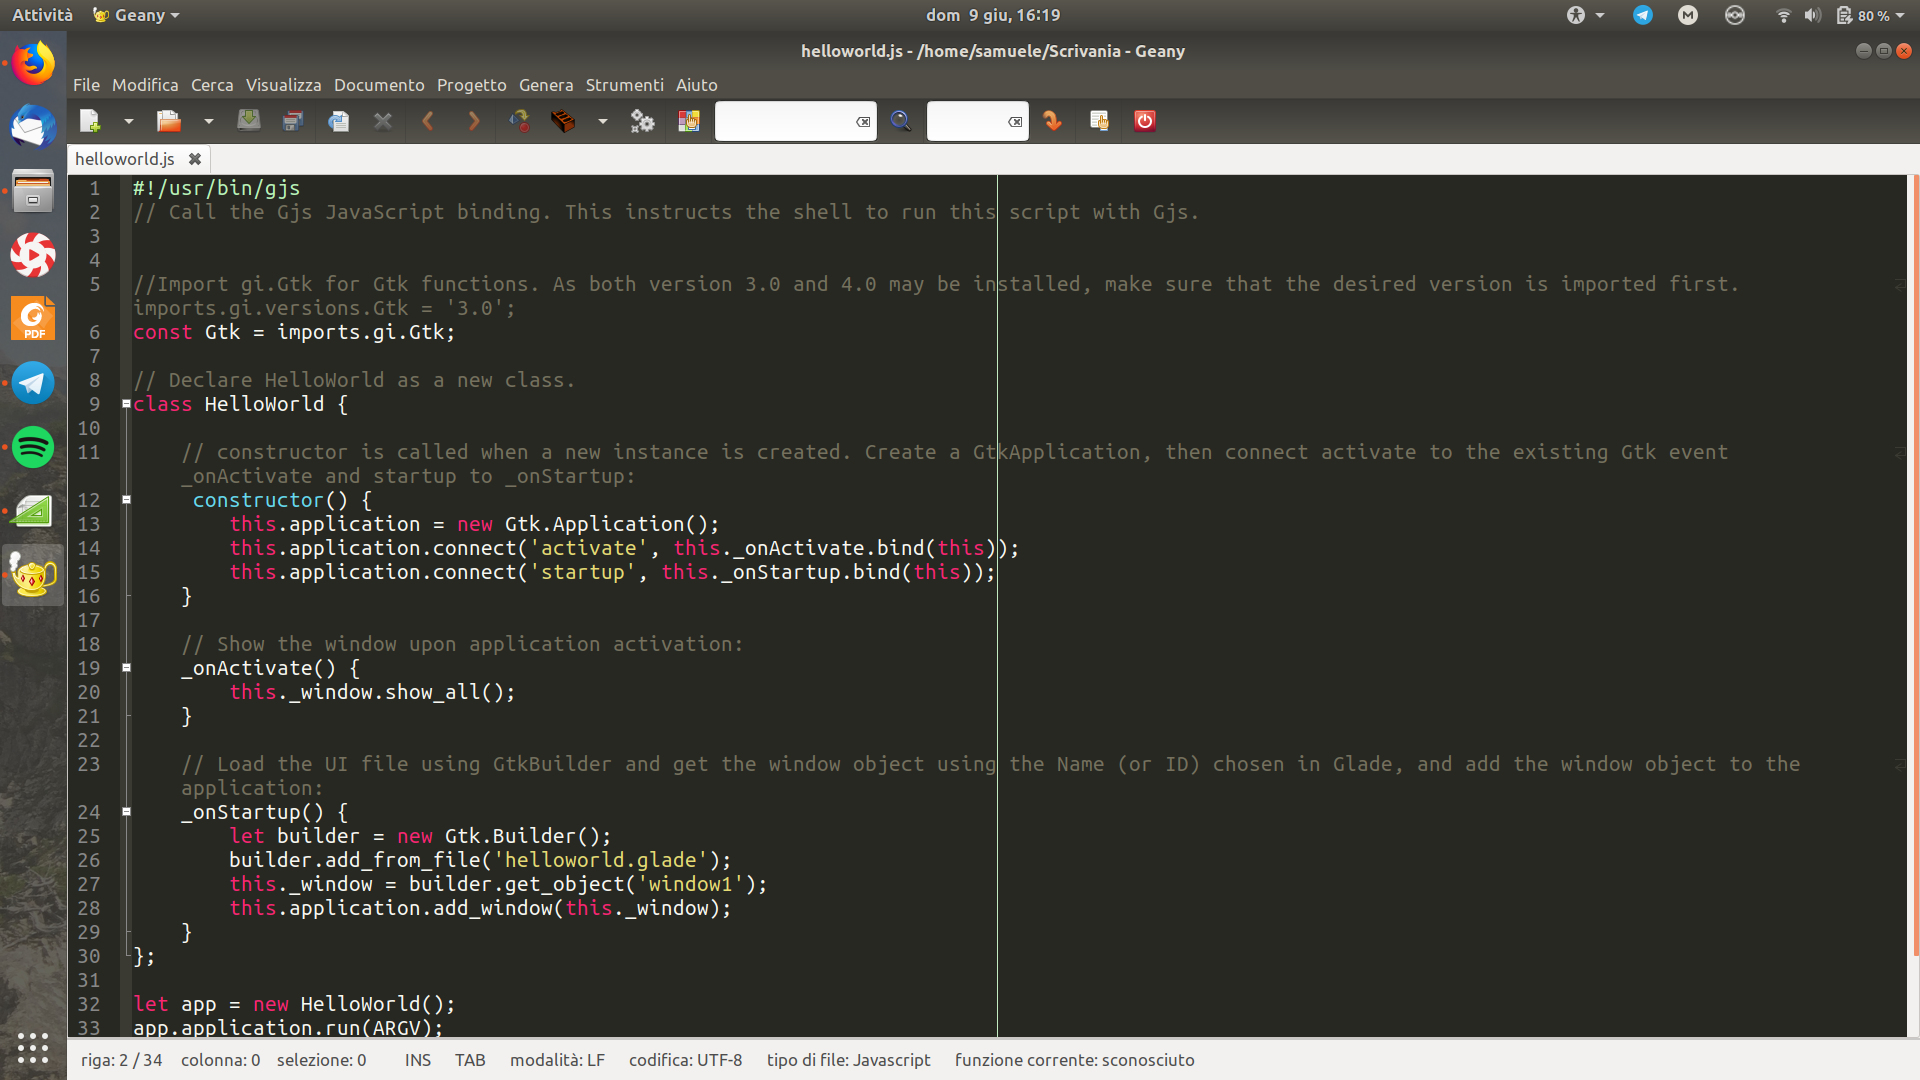Expand the Build options dropdown arrow
This screenshot has height=1080, width=1920.
tap(602, 121)
